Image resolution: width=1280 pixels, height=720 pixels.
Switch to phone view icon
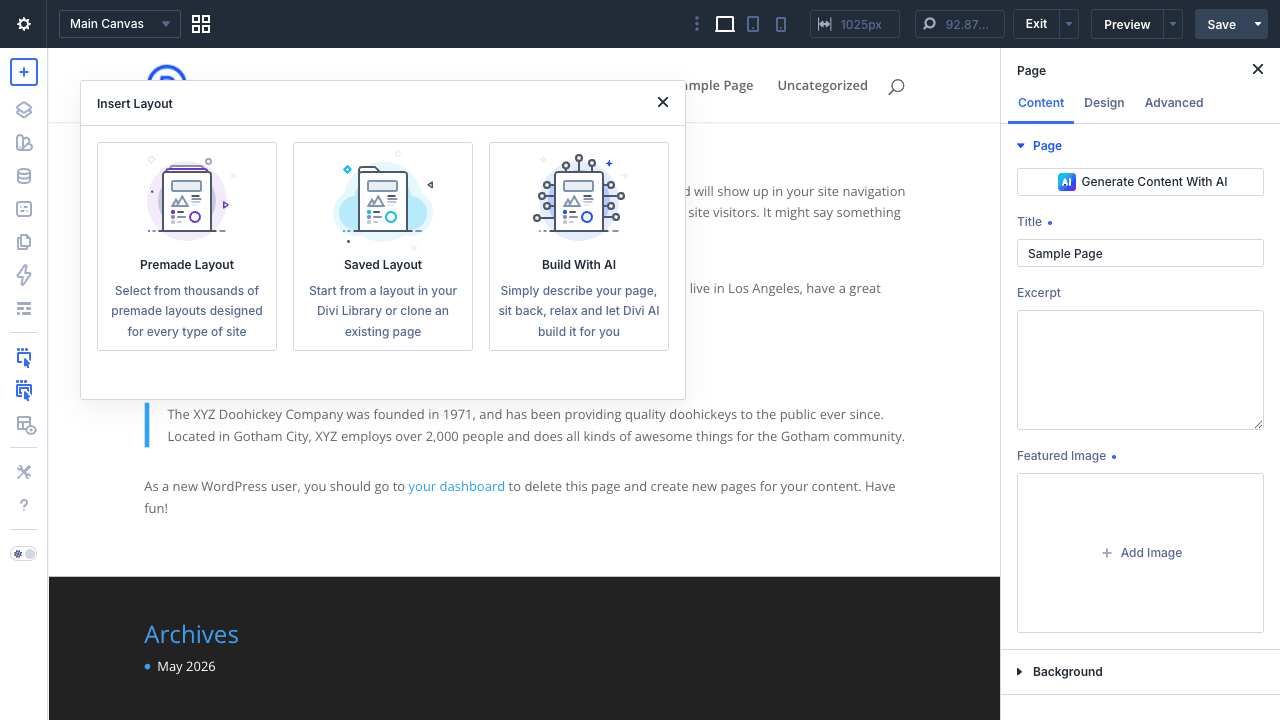781,24
